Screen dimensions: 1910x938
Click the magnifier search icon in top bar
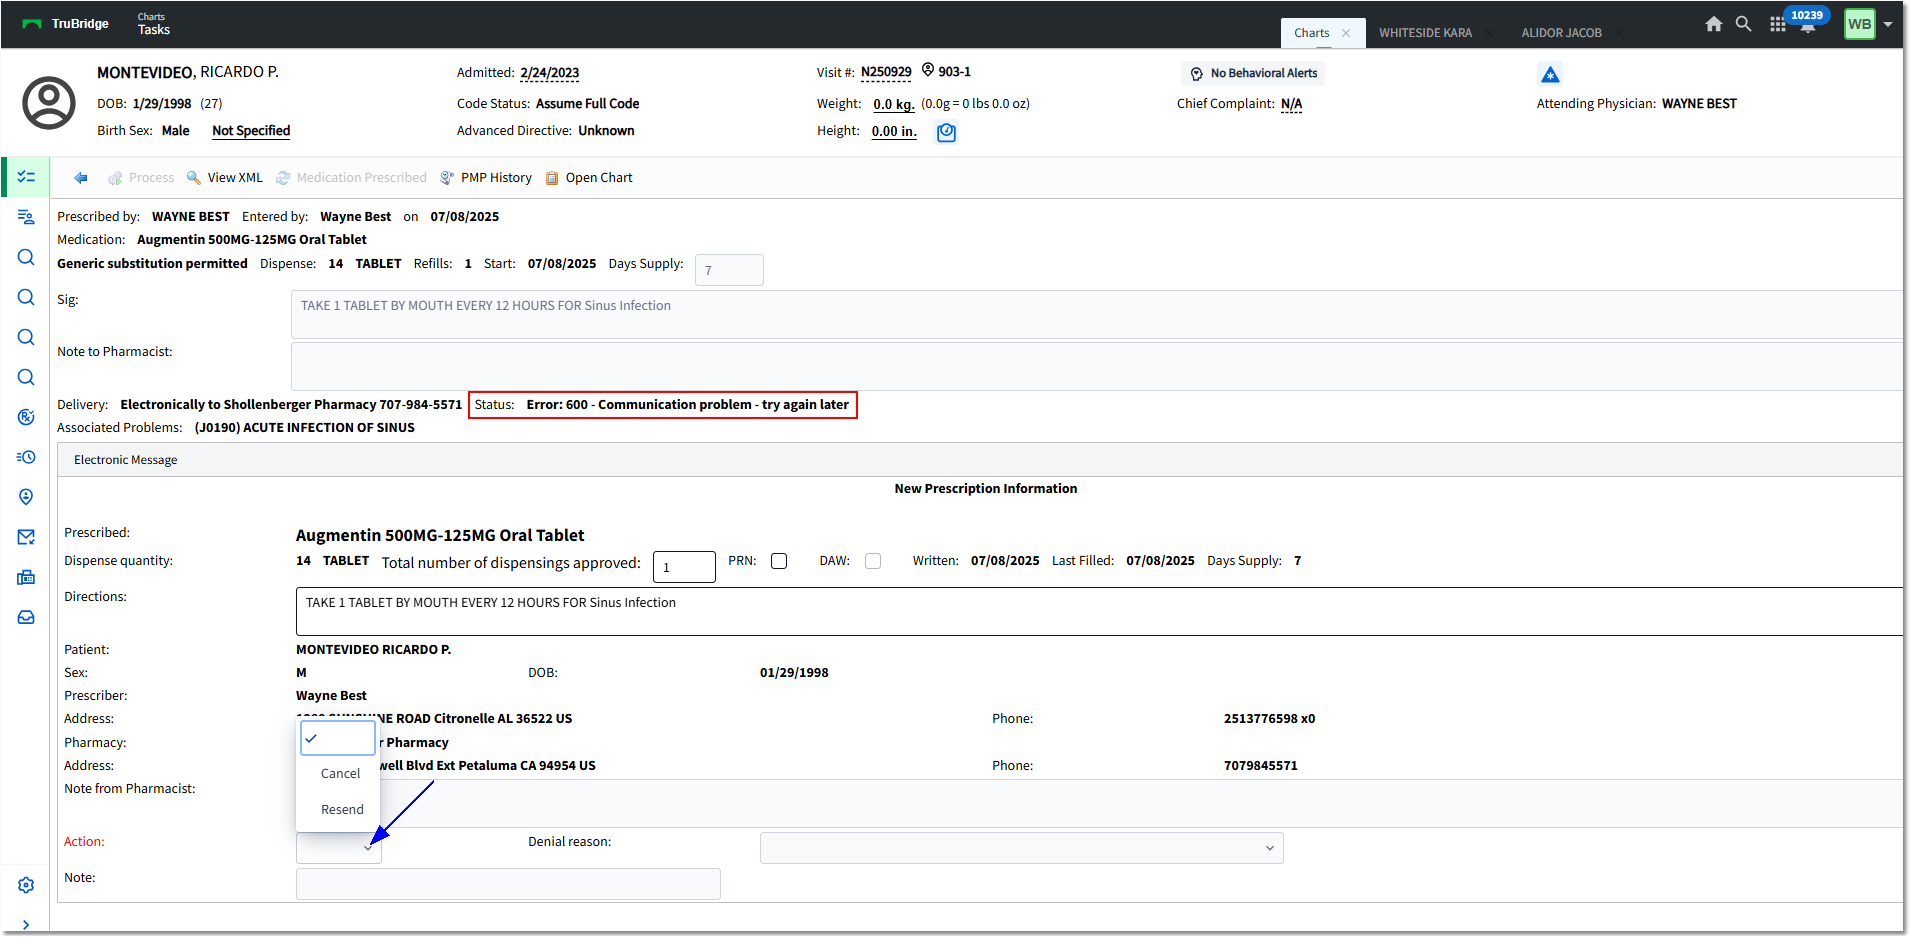point(1743,24)
